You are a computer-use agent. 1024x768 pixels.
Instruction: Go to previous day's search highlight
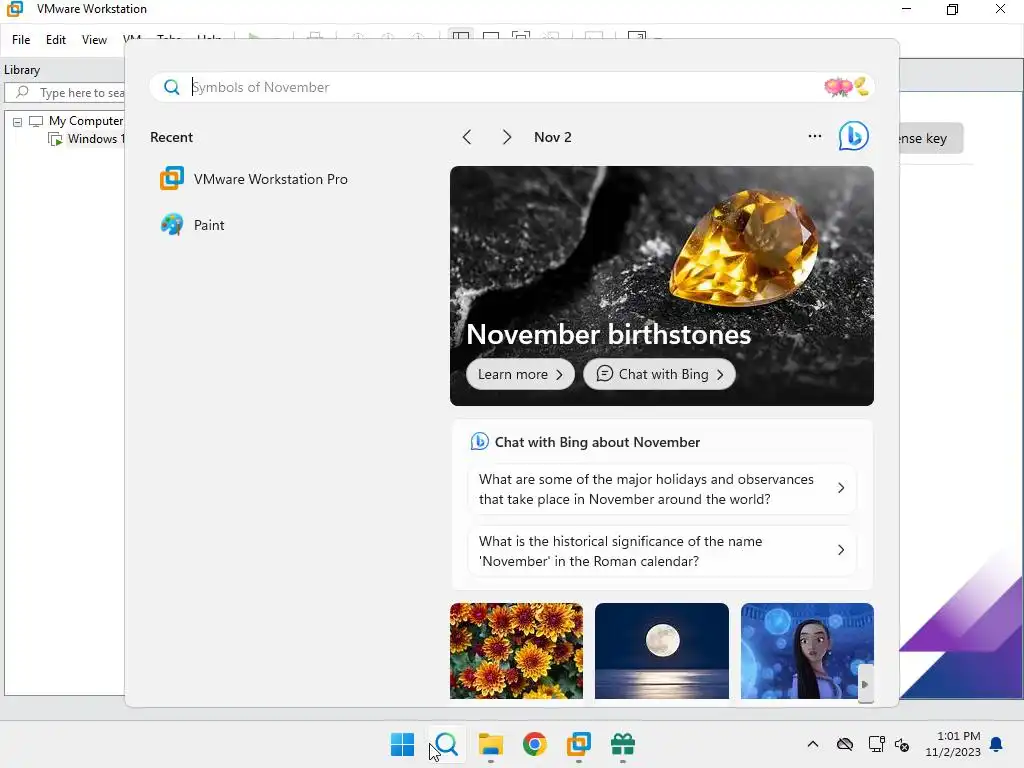466,137
